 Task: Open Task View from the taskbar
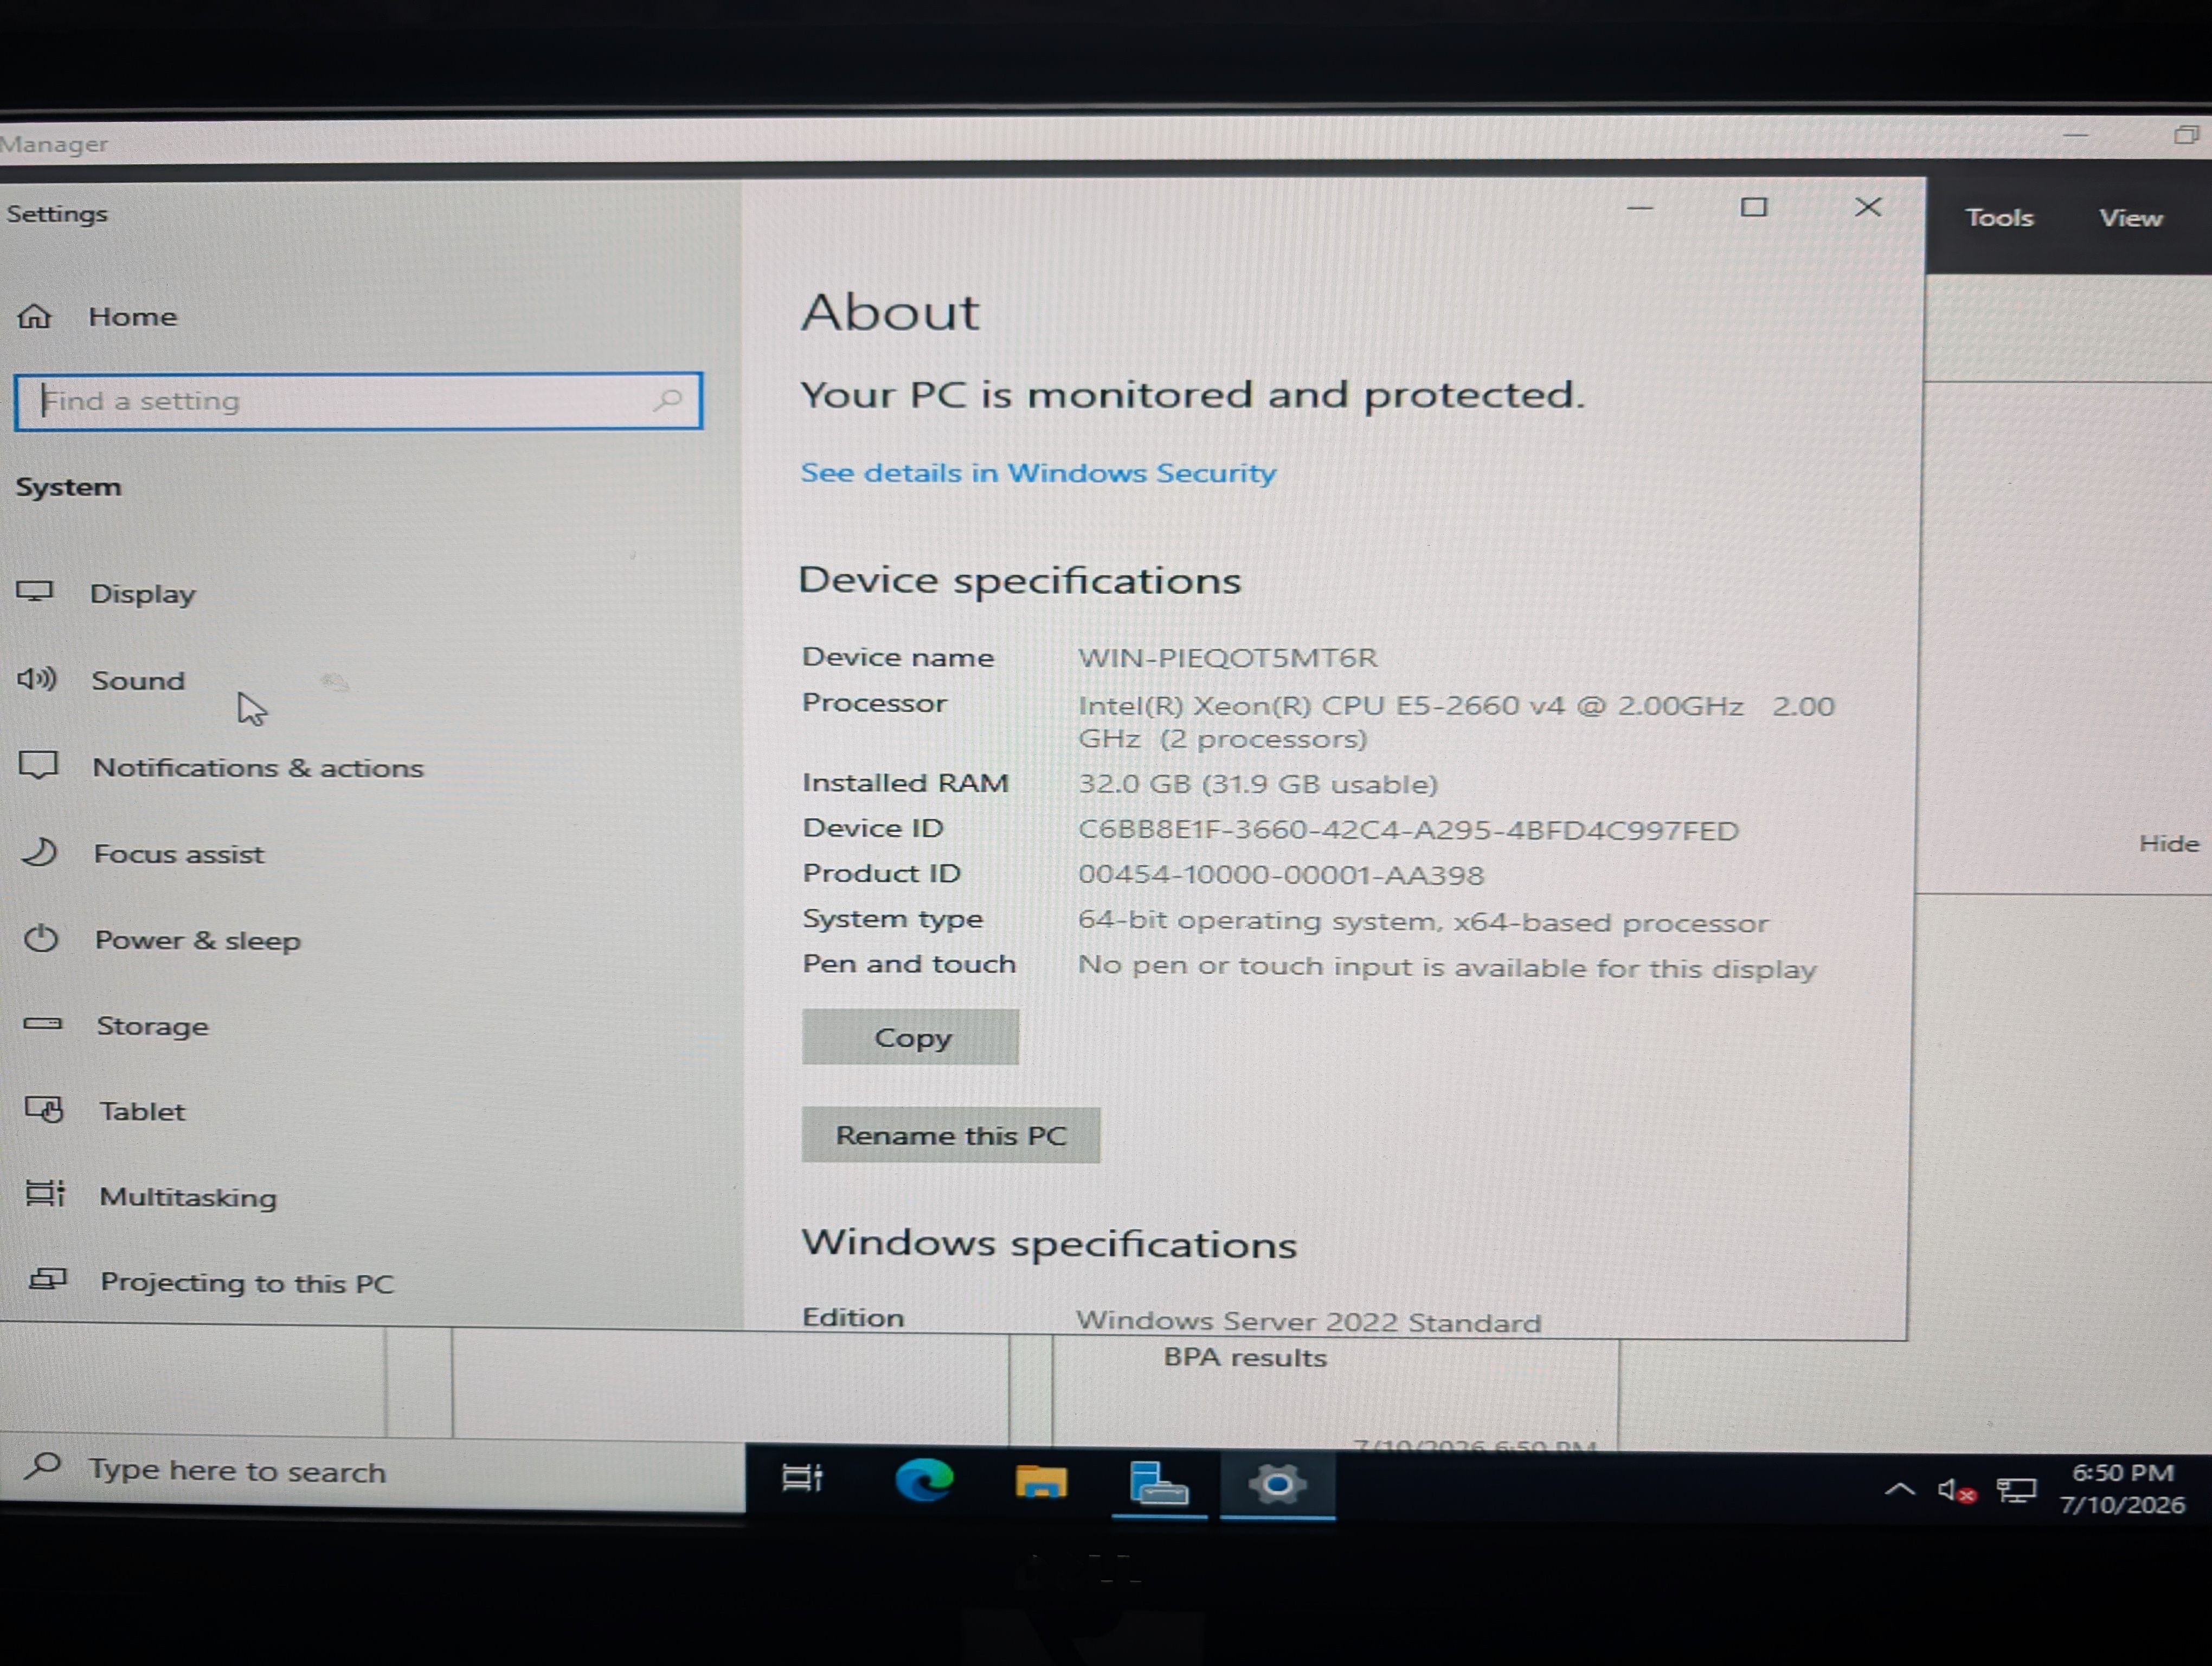[x=802, y=1478]
